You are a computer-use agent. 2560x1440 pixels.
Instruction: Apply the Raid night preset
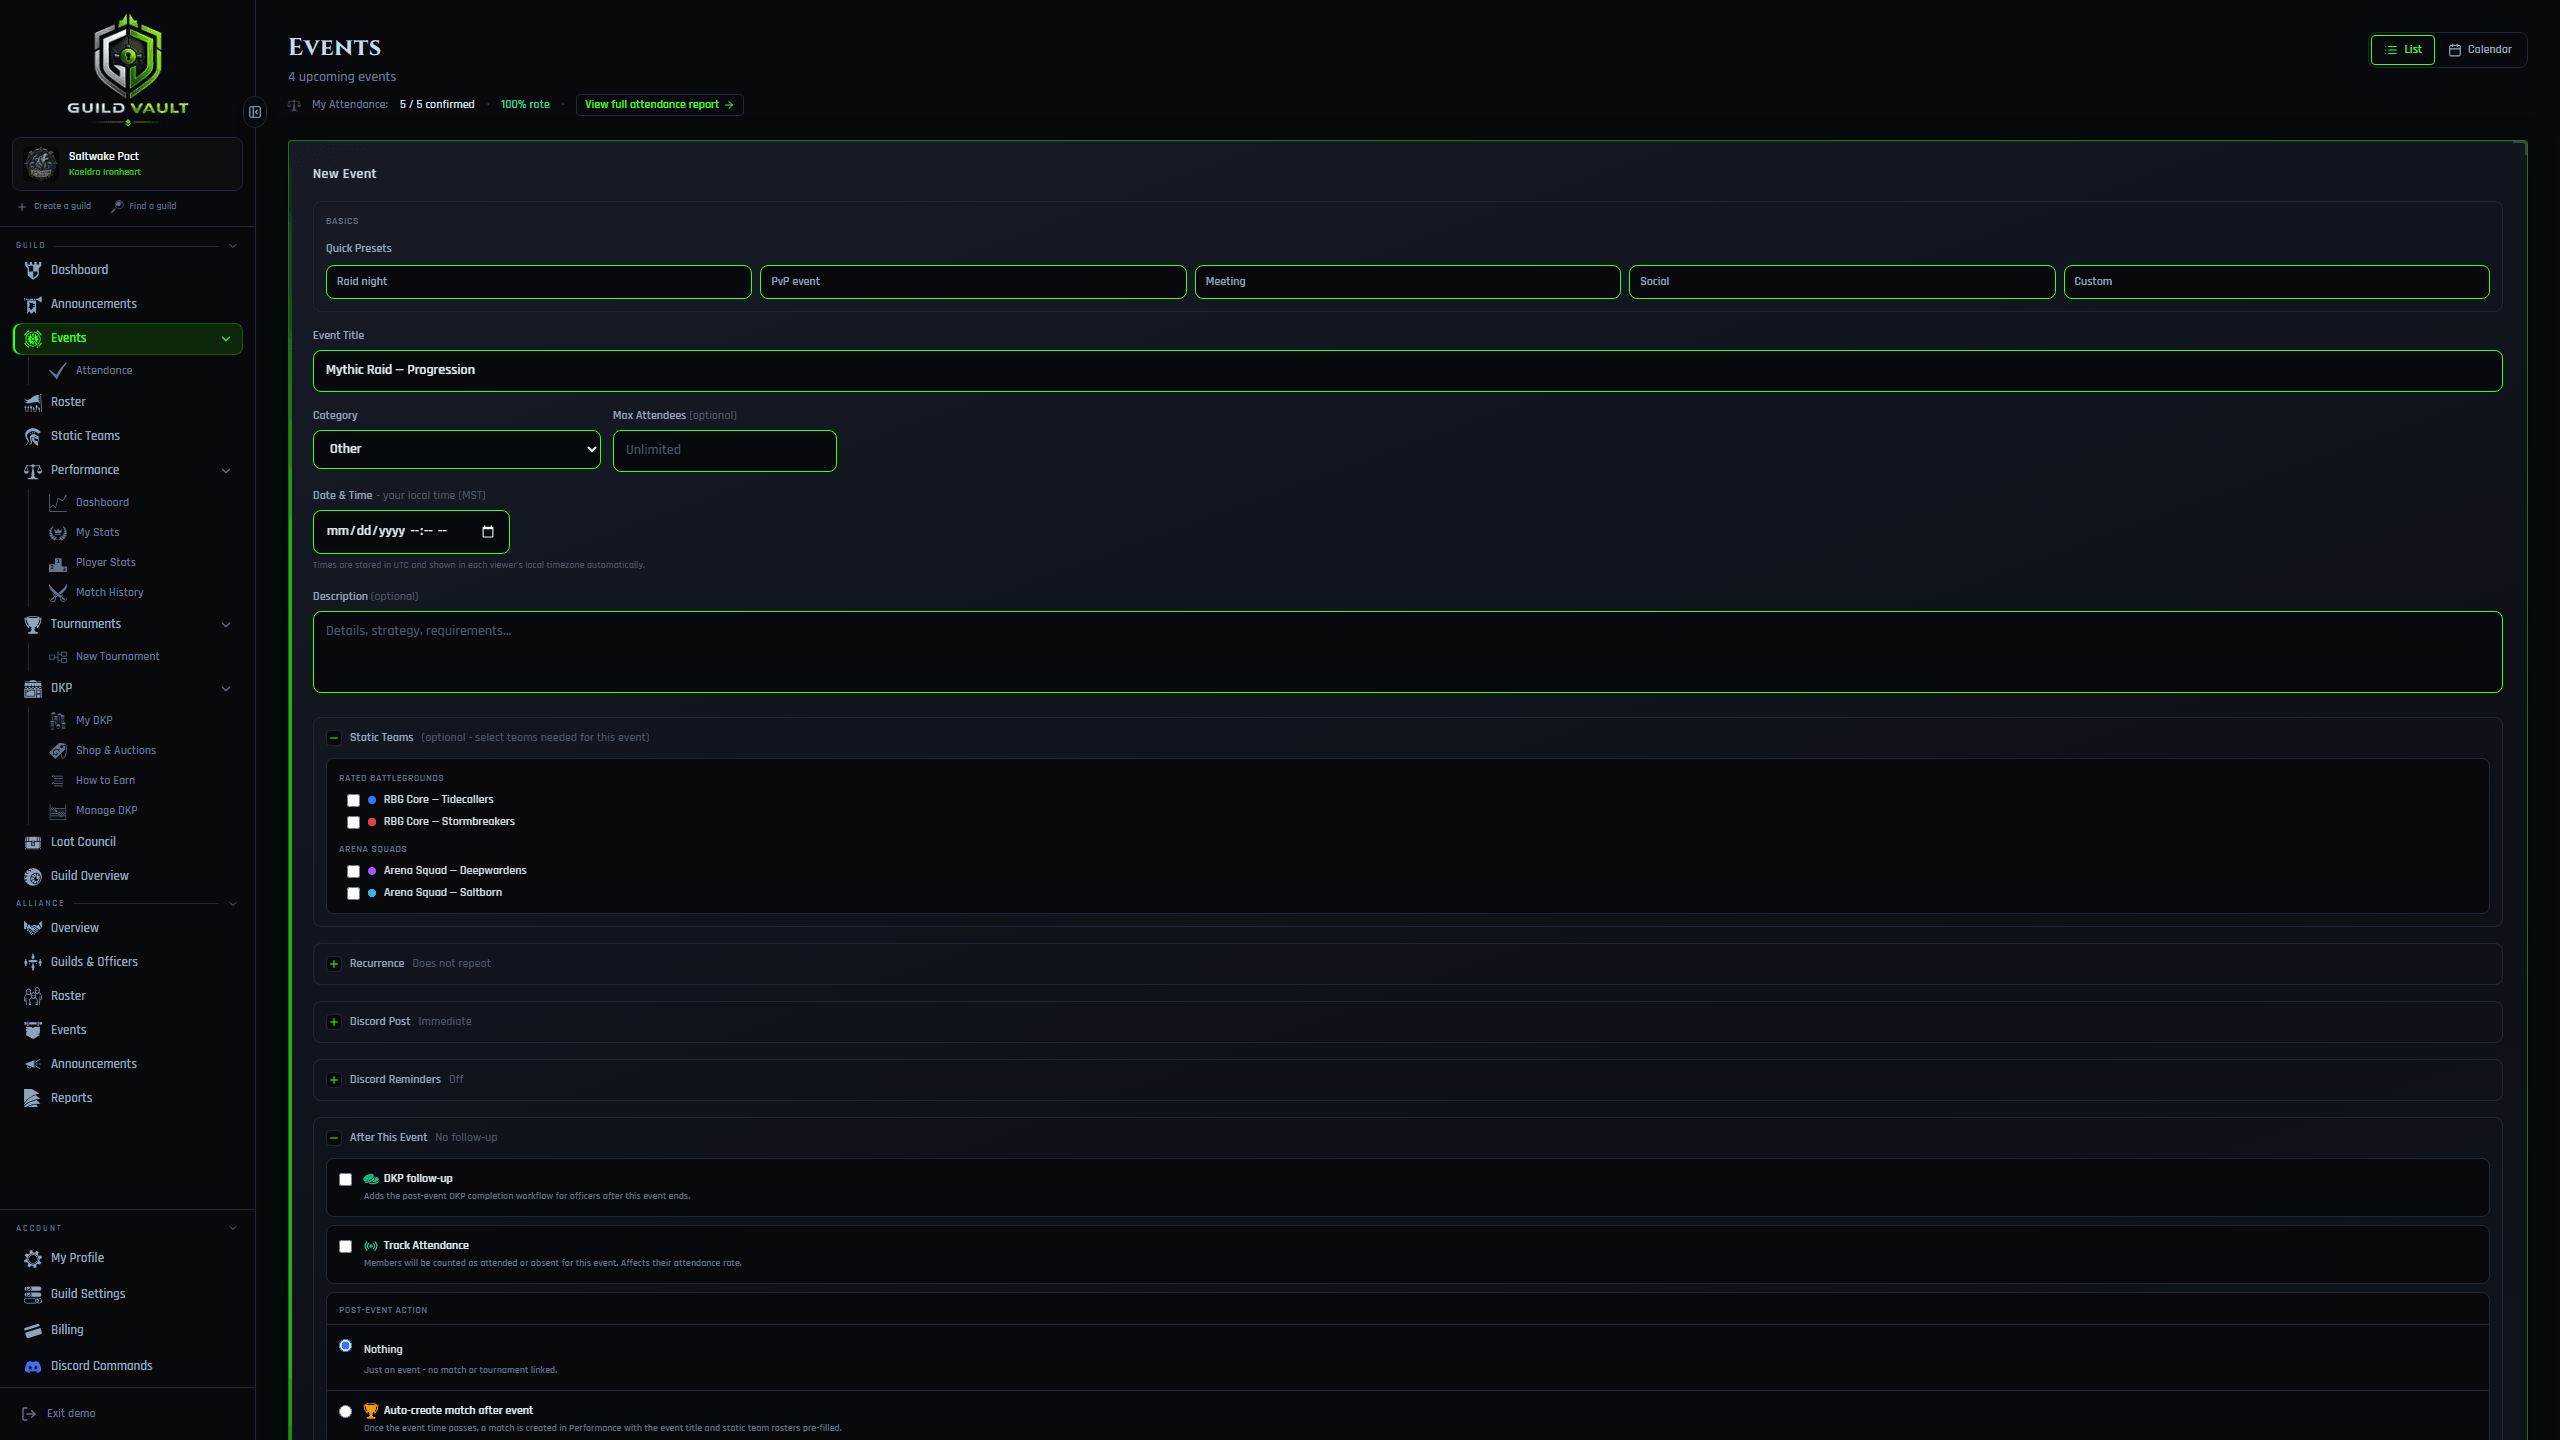[x=538, y=282]
